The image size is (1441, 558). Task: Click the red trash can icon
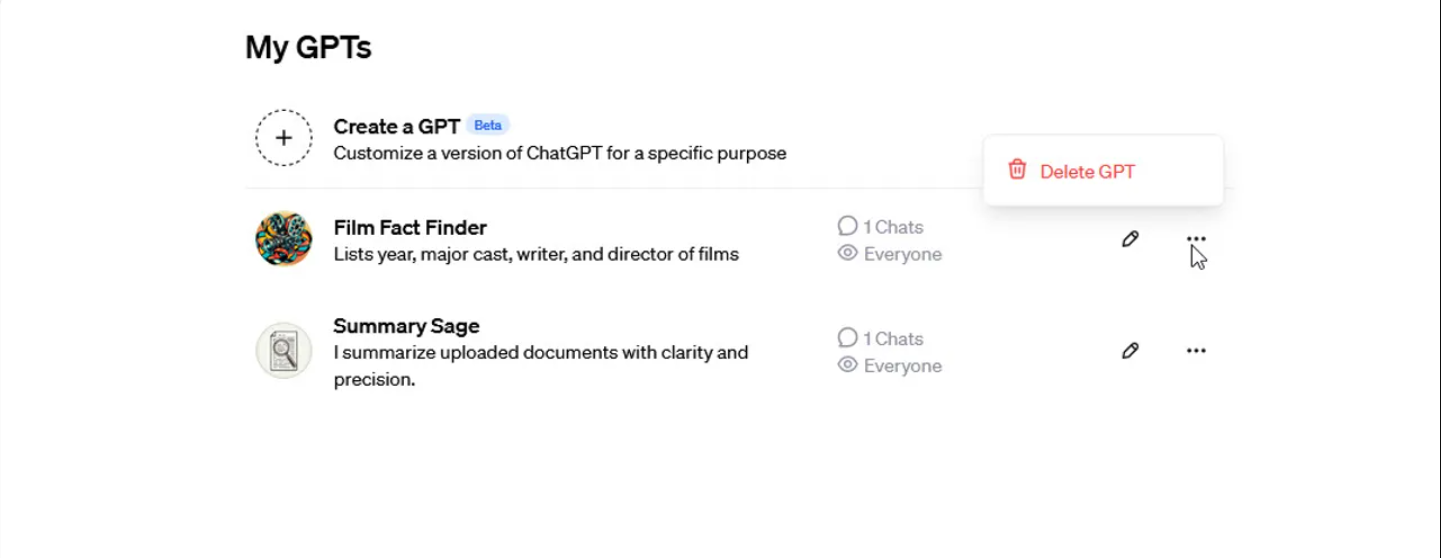pyautogui.click(x=1017, y=170)
